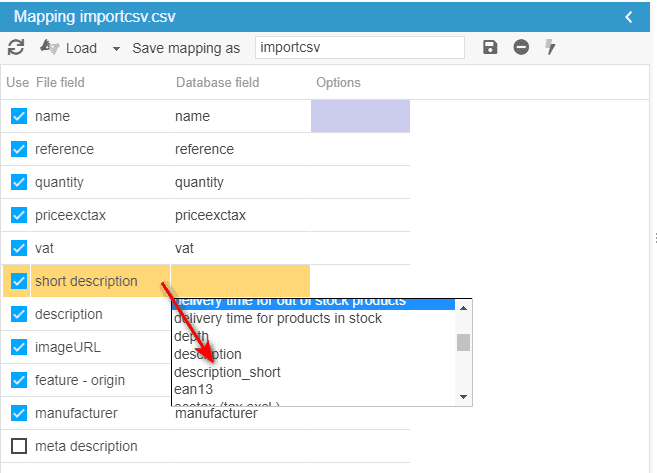Collapse the Mapping panel with the chevron
This screenshot has width=657, height=473.
pyautogui.click(x=629, y=17)
